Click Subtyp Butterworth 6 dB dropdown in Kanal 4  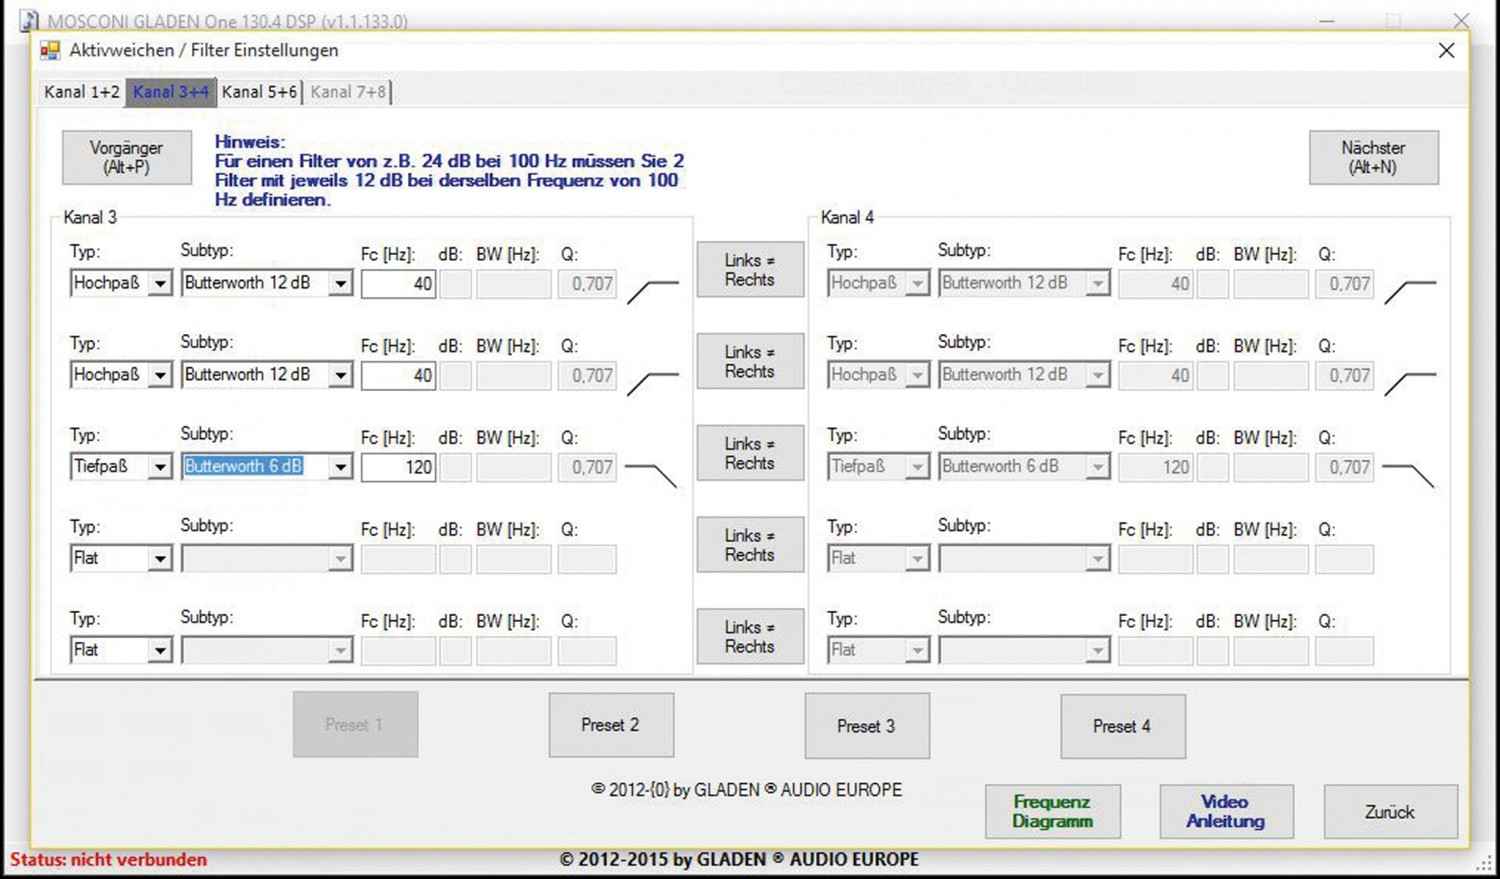tap(1024, 467)
